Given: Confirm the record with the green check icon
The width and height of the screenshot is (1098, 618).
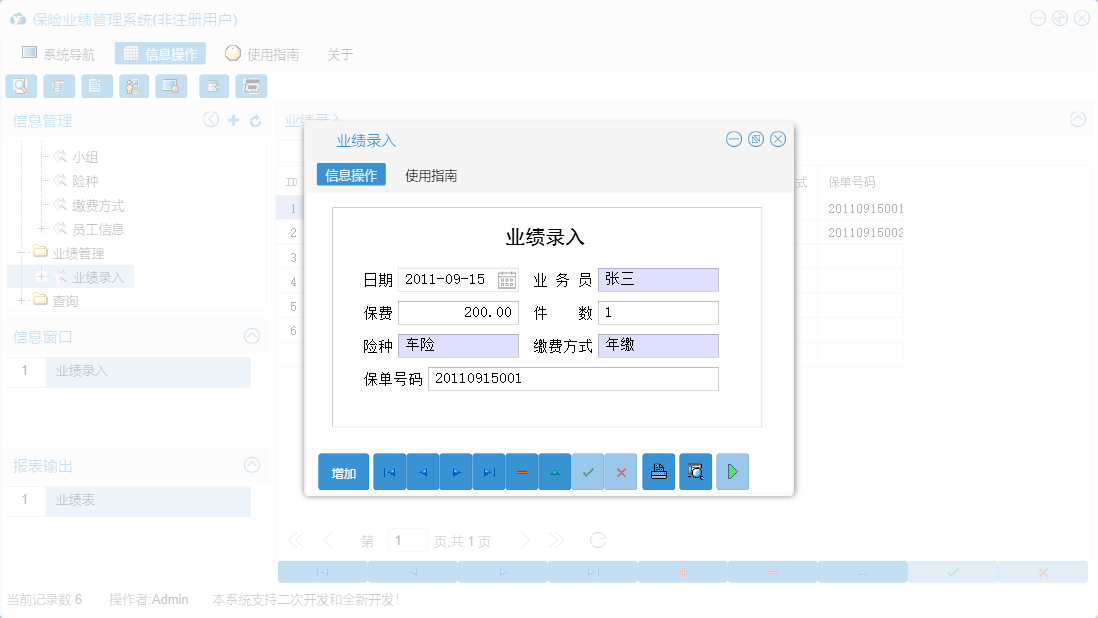Looking at the screenshot, I should pyautogui.click(x=588, y=471).
